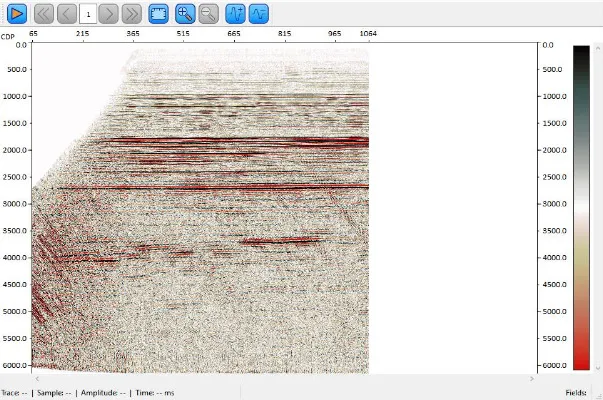Click the 'Time: -- ms' status readout

pos(155,393)
